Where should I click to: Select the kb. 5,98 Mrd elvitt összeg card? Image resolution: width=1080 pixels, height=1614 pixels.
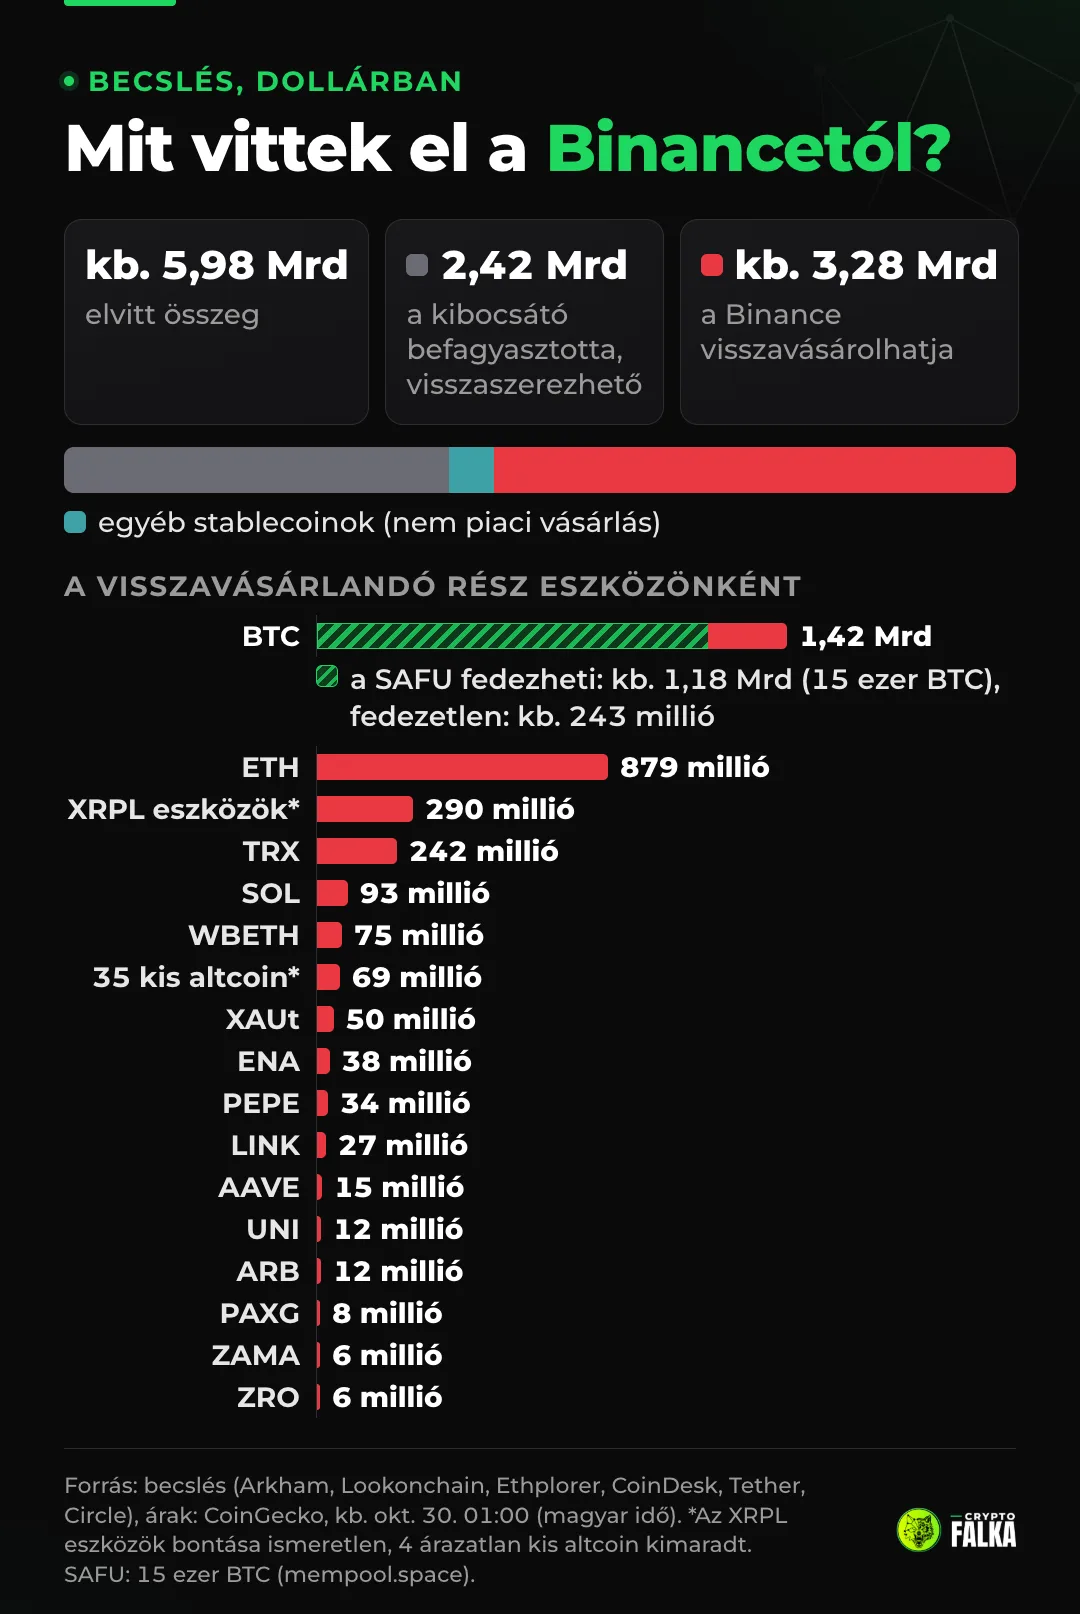click(x=216, y=322)
